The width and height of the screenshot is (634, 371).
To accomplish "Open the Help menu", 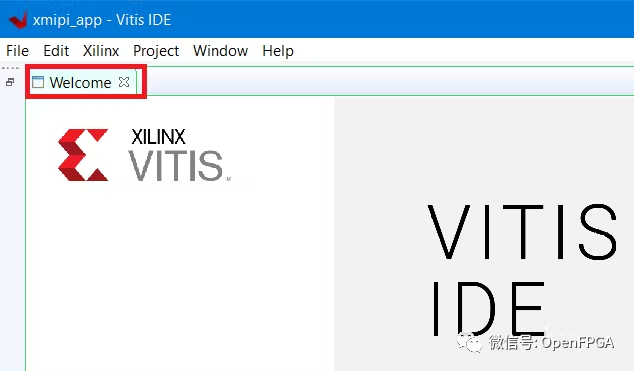I will coord(278,51).
